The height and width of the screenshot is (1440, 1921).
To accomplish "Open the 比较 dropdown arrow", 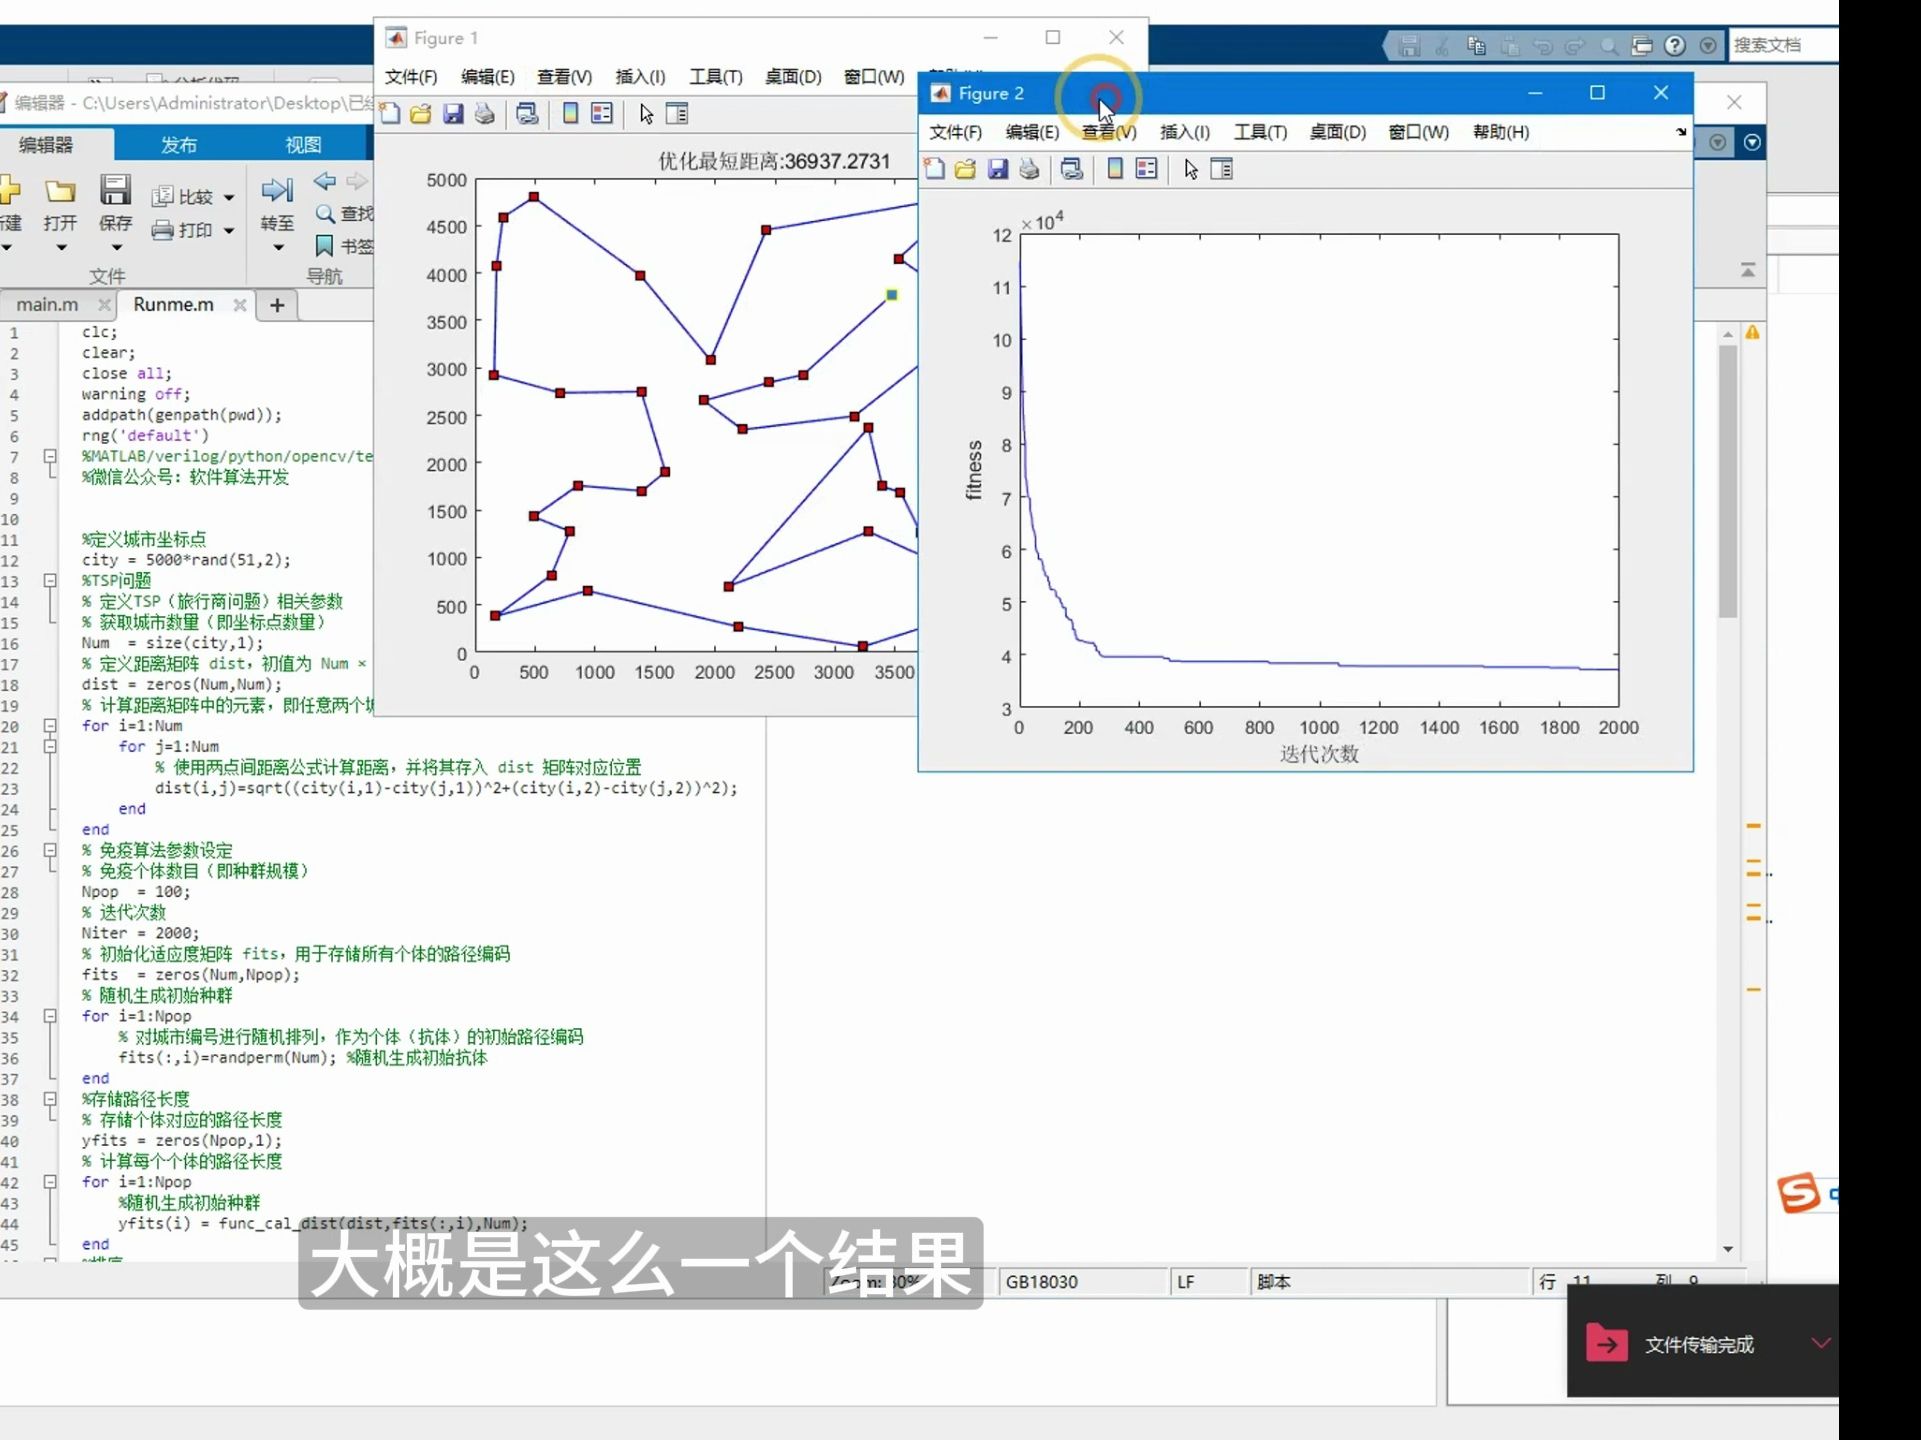I will (229, 197).
